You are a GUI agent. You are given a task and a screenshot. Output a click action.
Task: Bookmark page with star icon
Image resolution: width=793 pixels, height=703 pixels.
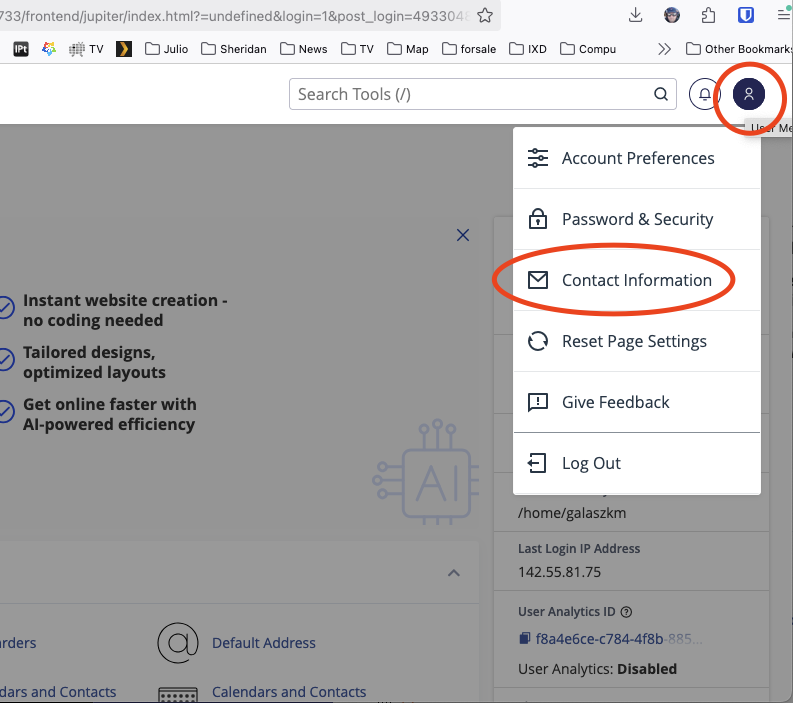point(485,15)
